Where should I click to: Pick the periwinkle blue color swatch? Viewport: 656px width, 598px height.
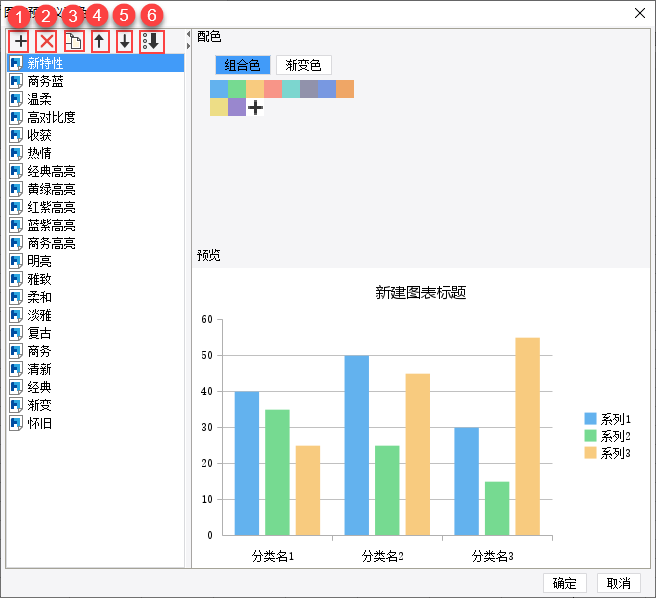click(327, 89)
